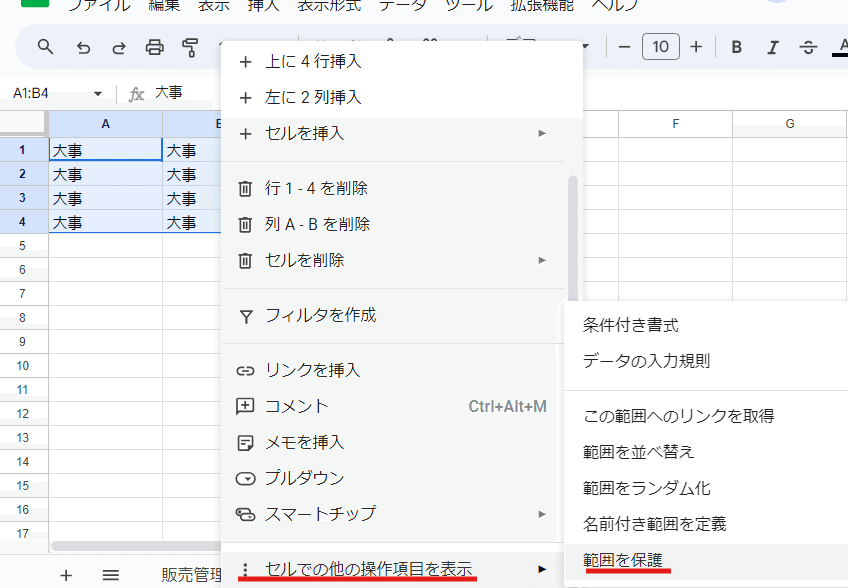This screenshot has width=848, height=588.
Task: Redo the last action
Action: [x=118, y=48]
